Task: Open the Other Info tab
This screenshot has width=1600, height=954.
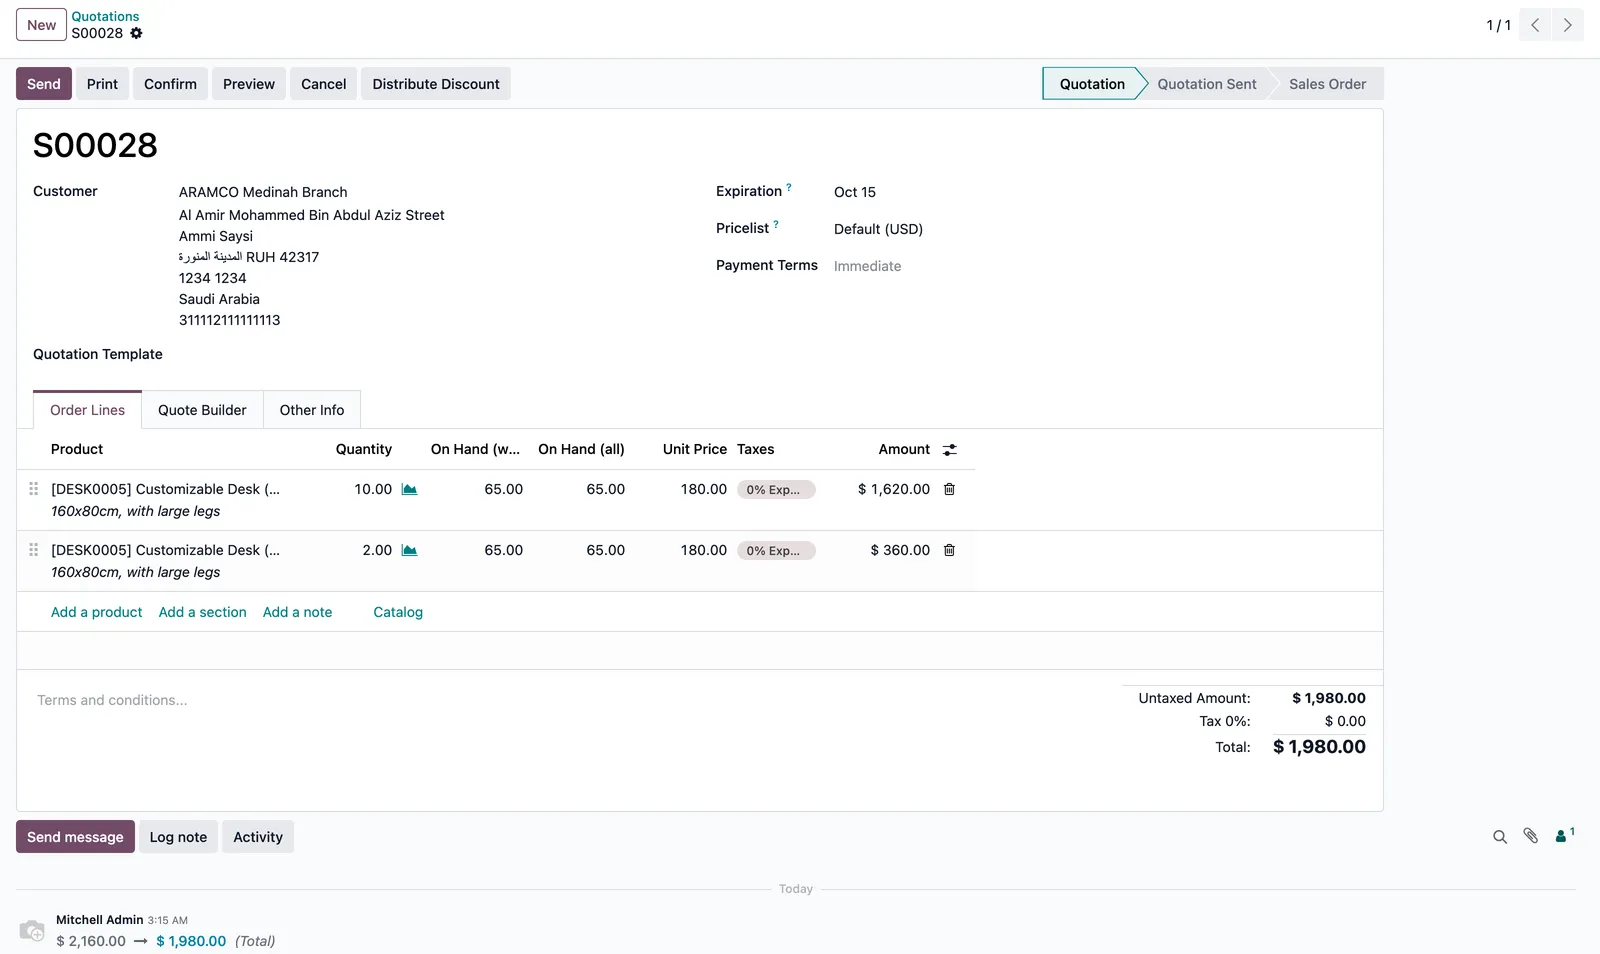Action: [x=312, y=410]
